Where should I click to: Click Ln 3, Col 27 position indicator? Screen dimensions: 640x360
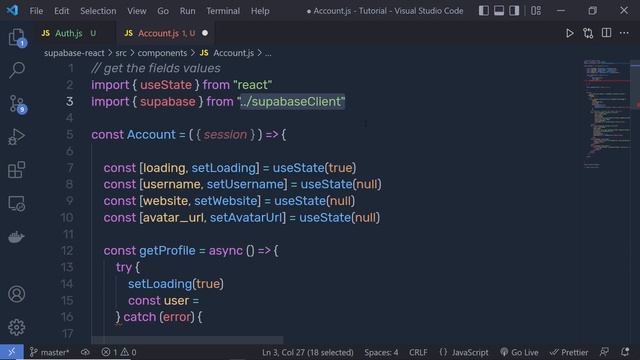[x=308, y=352]
